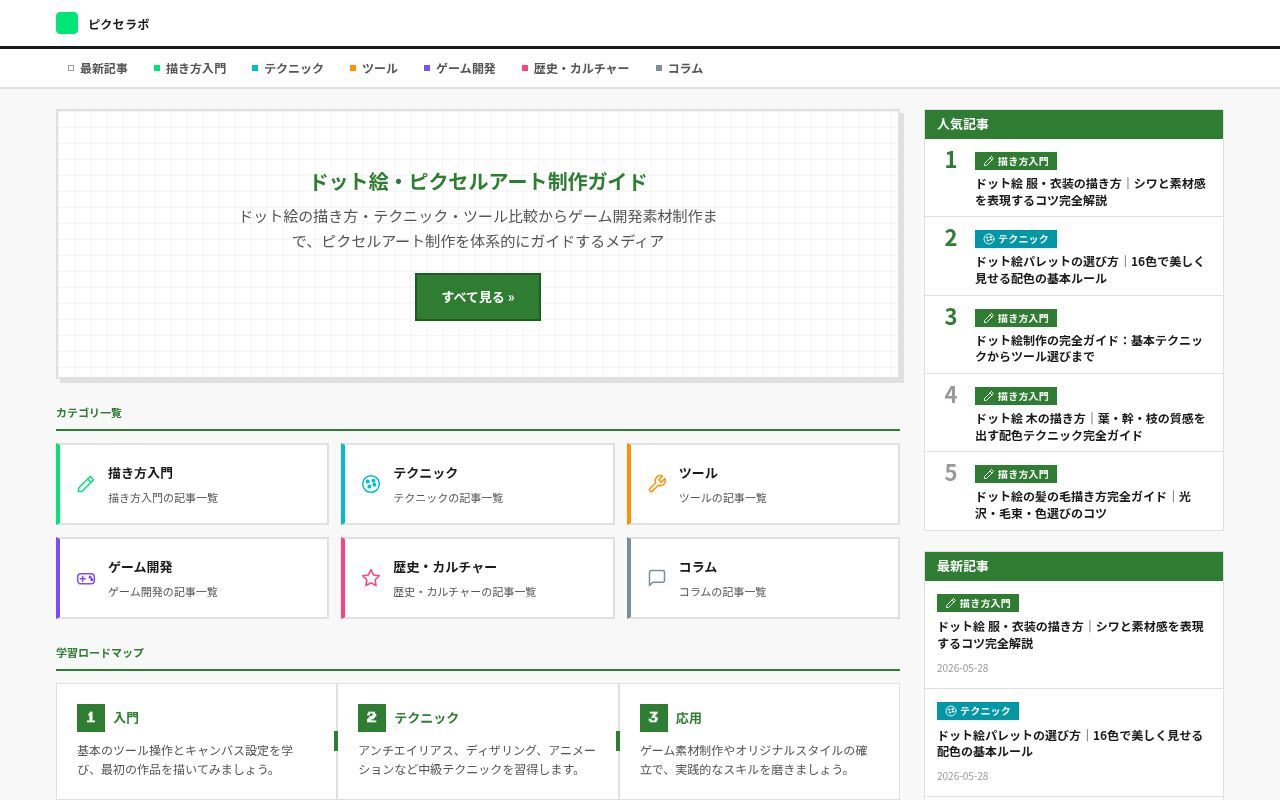Click the すべて見る » button
The height and width of the screenshot is (800, 1280).
[478, 297]
